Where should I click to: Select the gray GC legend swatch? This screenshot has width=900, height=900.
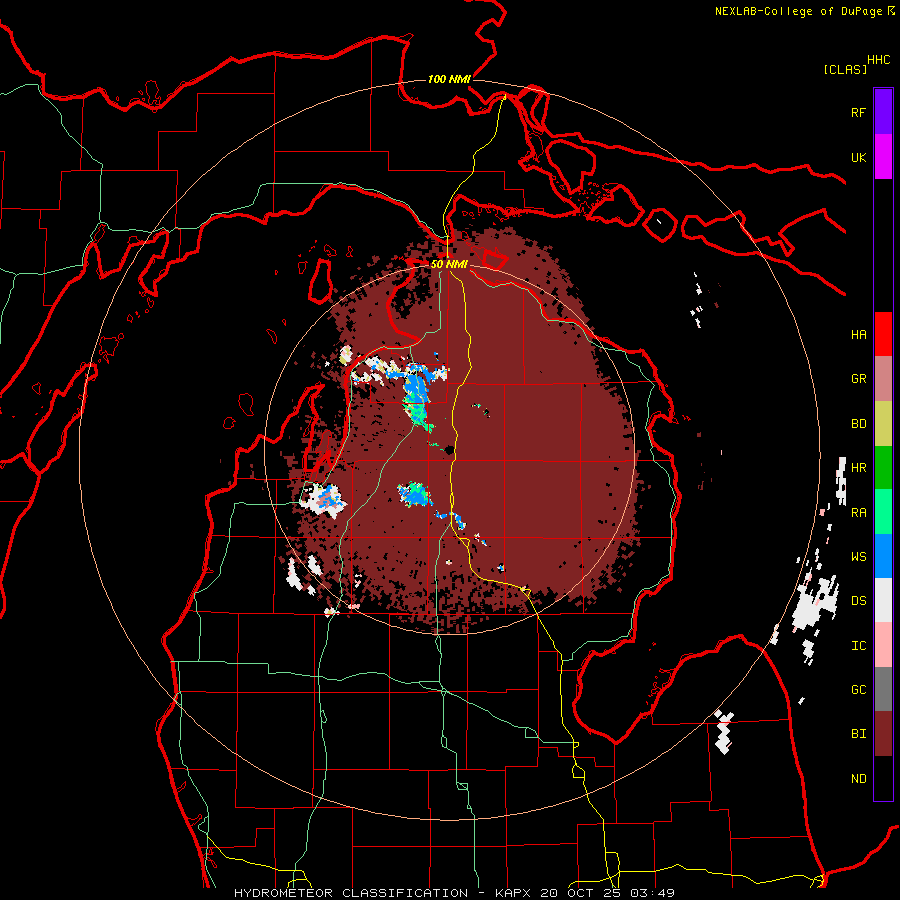click(883, 689)
